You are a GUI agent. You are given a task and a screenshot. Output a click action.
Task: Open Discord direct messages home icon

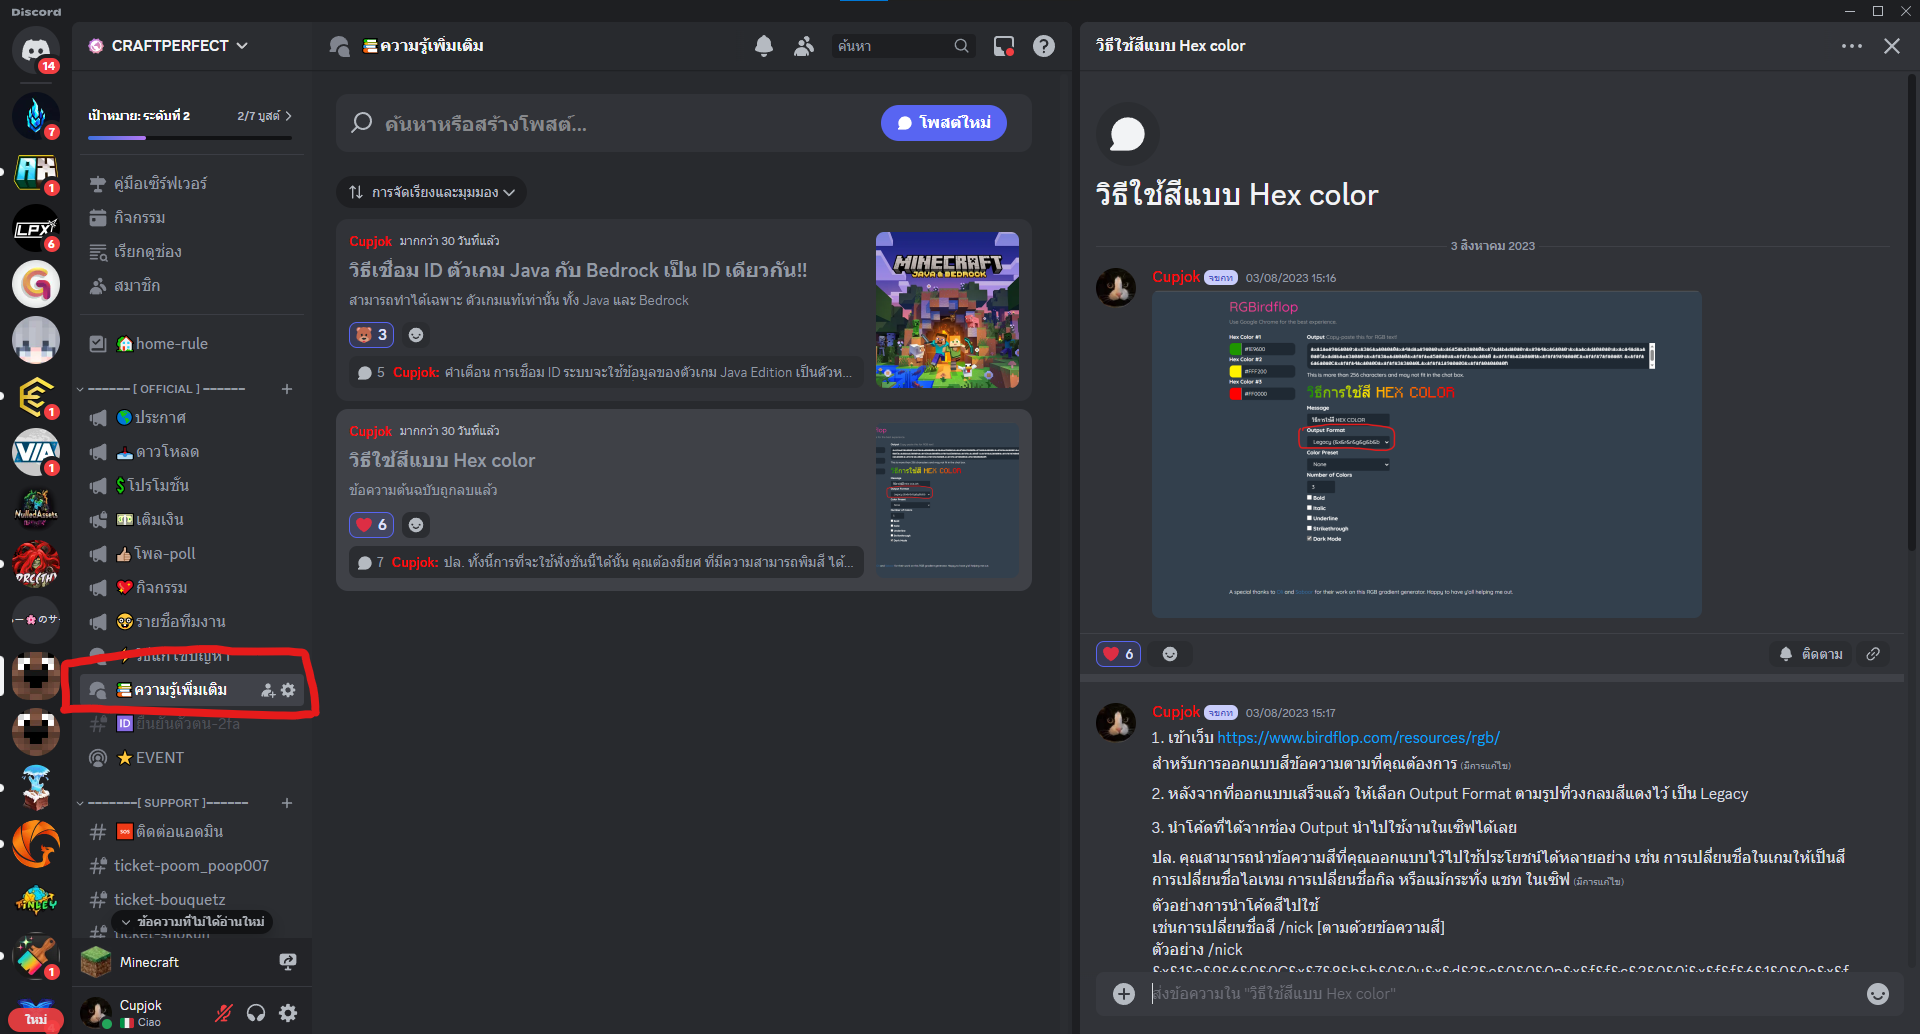[x=36, y=49]
